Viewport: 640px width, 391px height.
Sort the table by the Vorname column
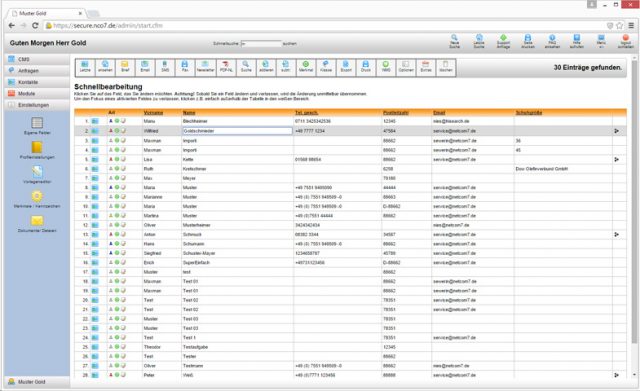(x=153, y=113)
